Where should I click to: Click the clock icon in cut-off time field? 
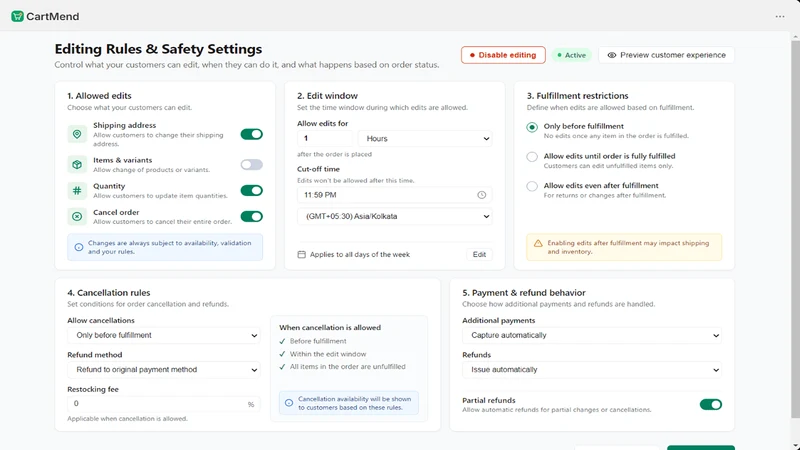click(481, 195)
